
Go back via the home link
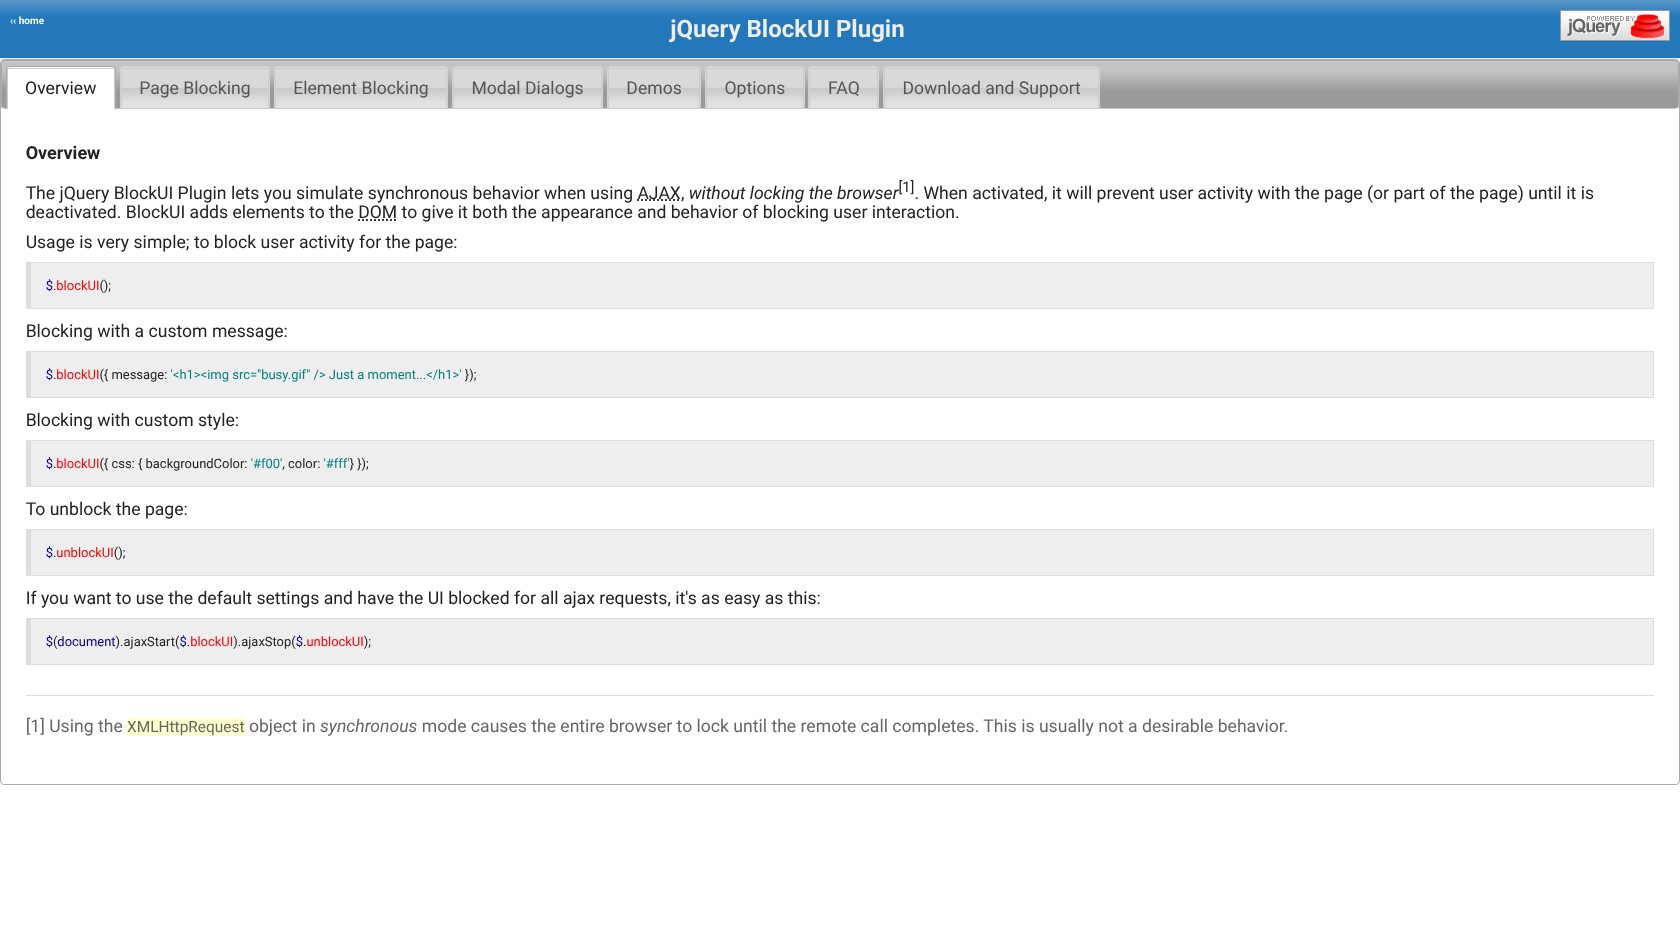point(27,20)
